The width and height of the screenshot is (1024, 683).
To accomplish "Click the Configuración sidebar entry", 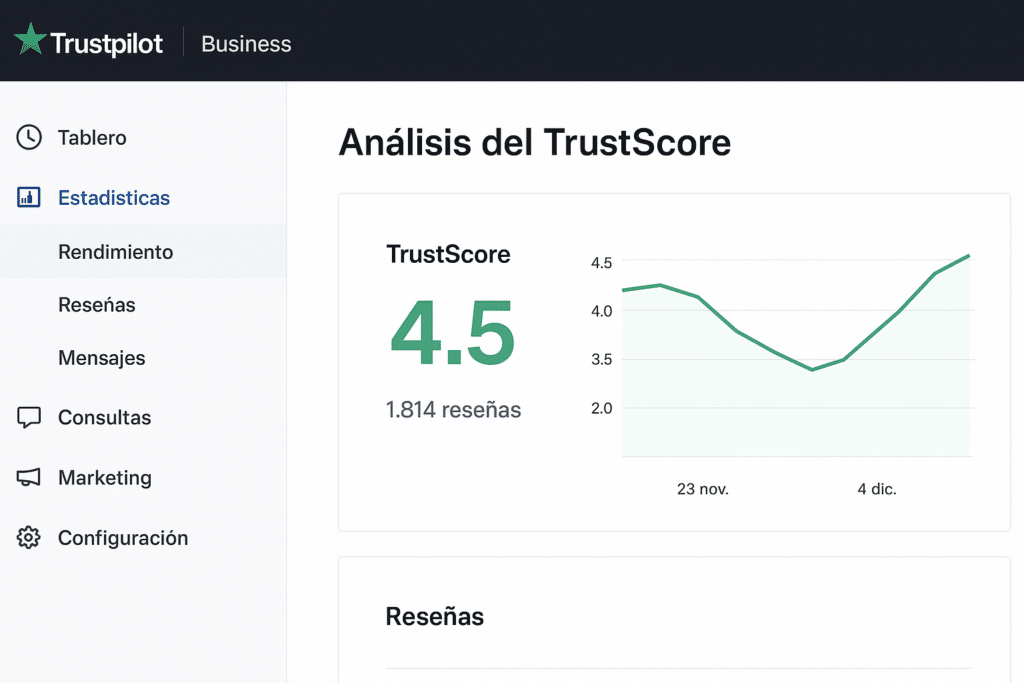I will 122,537.
